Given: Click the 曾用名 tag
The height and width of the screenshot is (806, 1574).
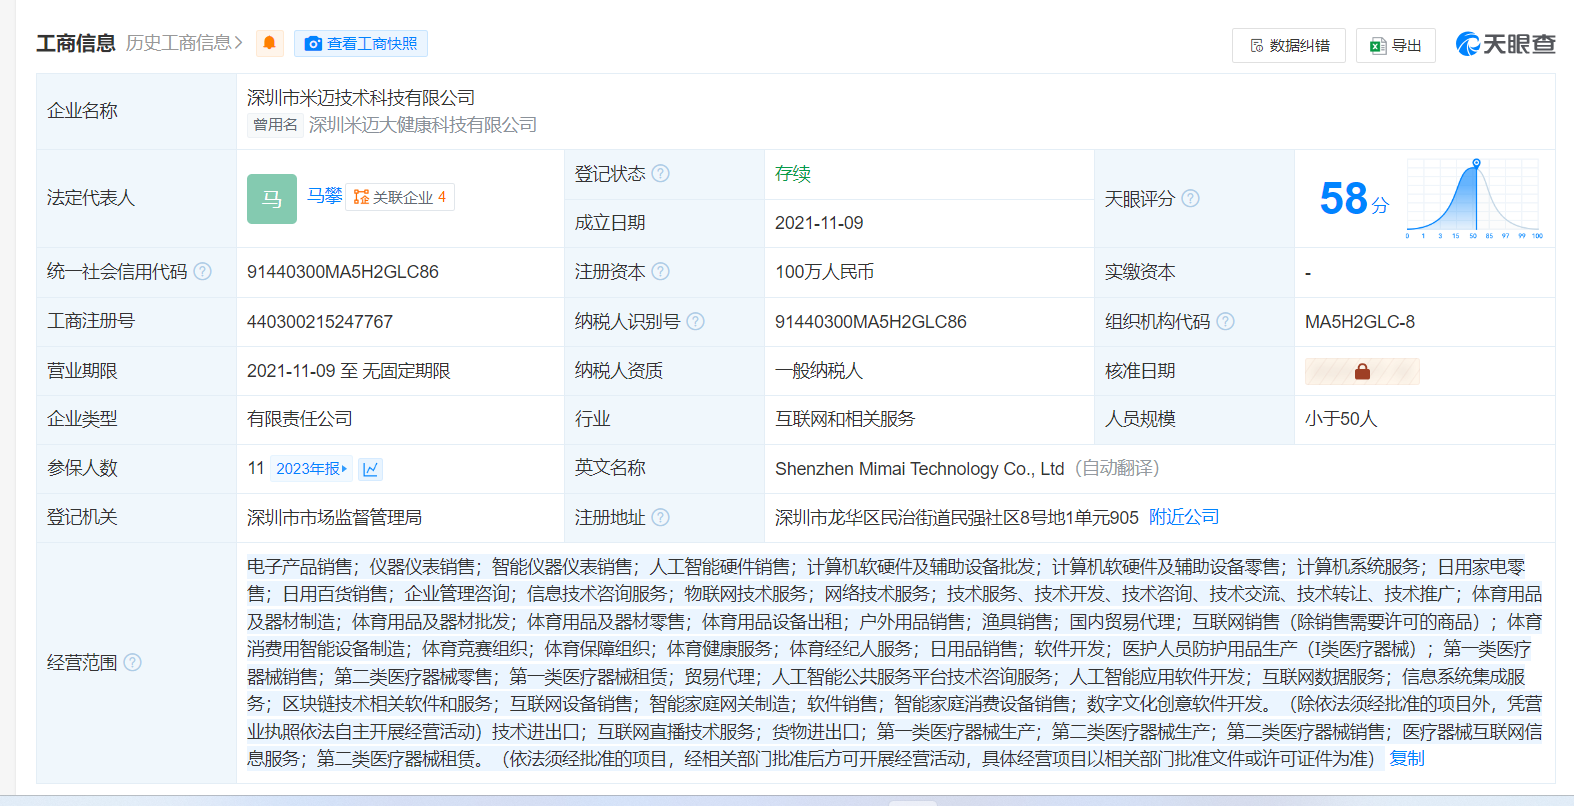Looking at the screenshot, I should click(275, 124).
